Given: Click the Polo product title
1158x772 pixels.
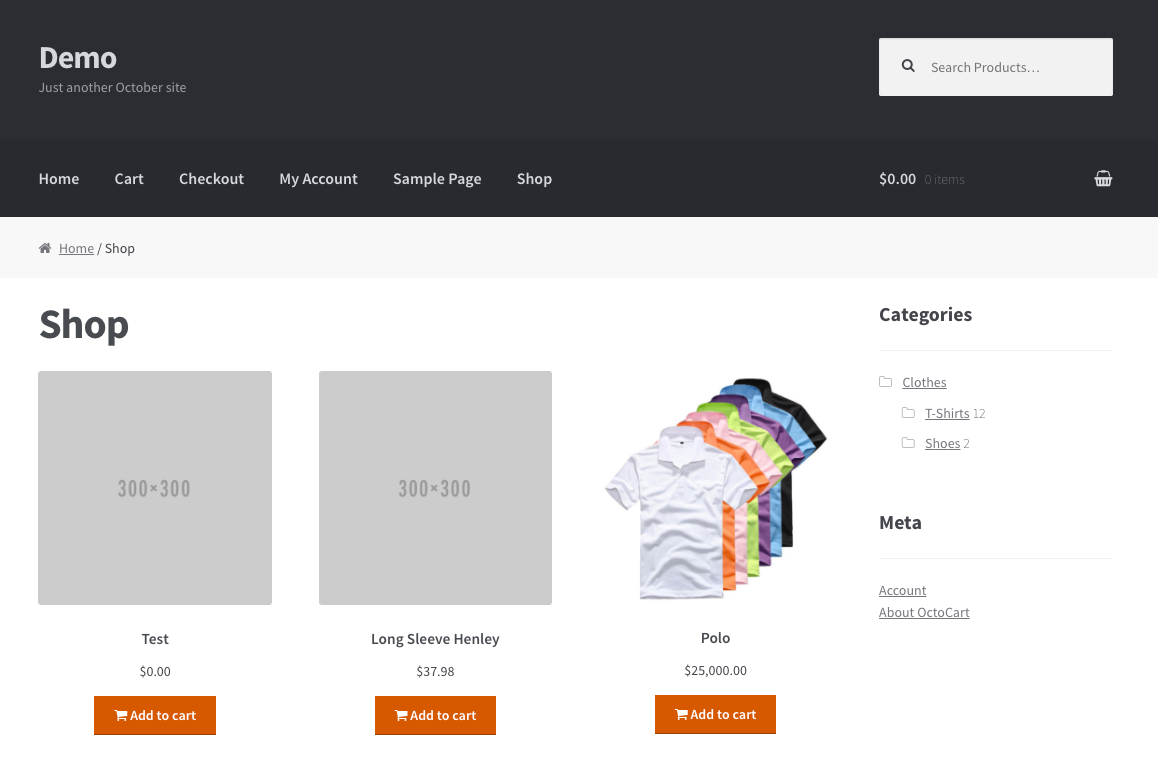Looking at the screenshot, I should pyautogui.click(x=716, y=638).
